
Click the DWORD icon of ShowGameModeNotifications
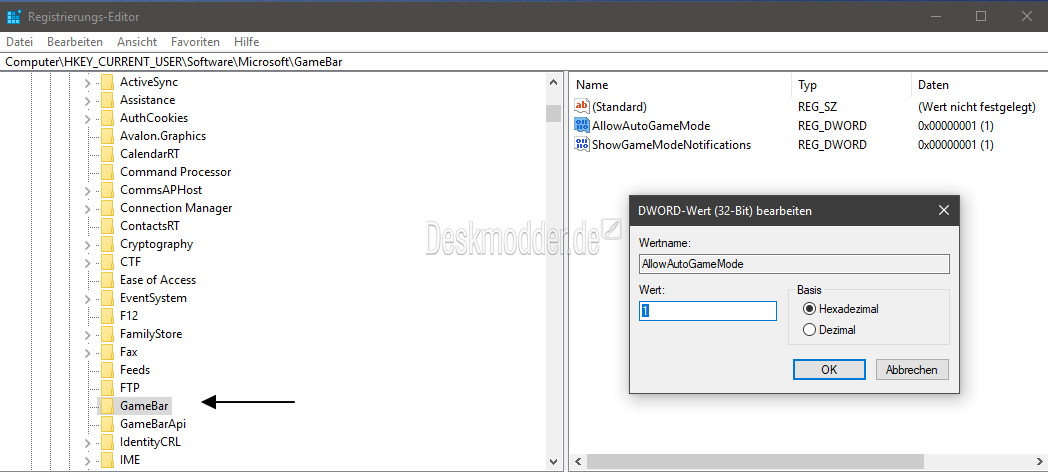[581, 144]
